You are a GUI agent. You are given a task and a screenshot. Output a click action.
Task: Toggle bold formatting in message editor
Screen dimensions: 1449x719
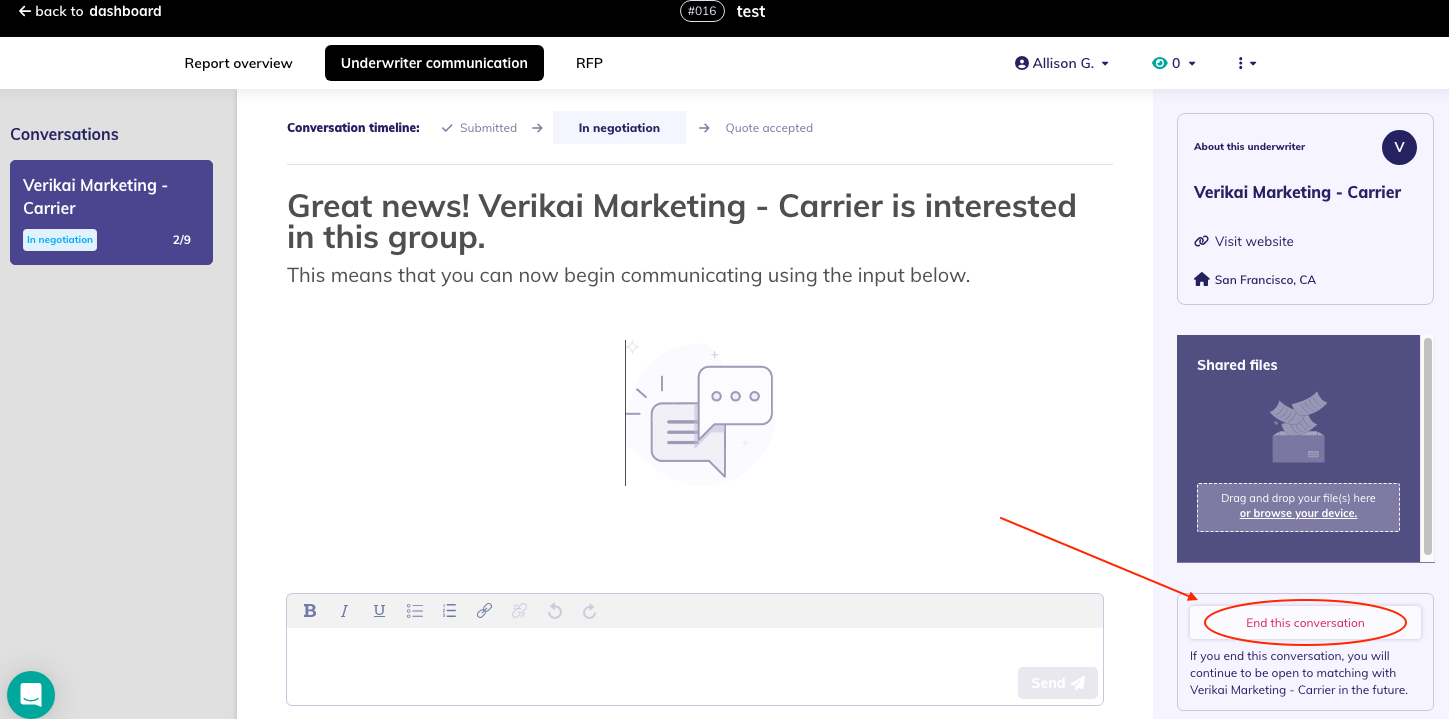click(x=310, y=611)
